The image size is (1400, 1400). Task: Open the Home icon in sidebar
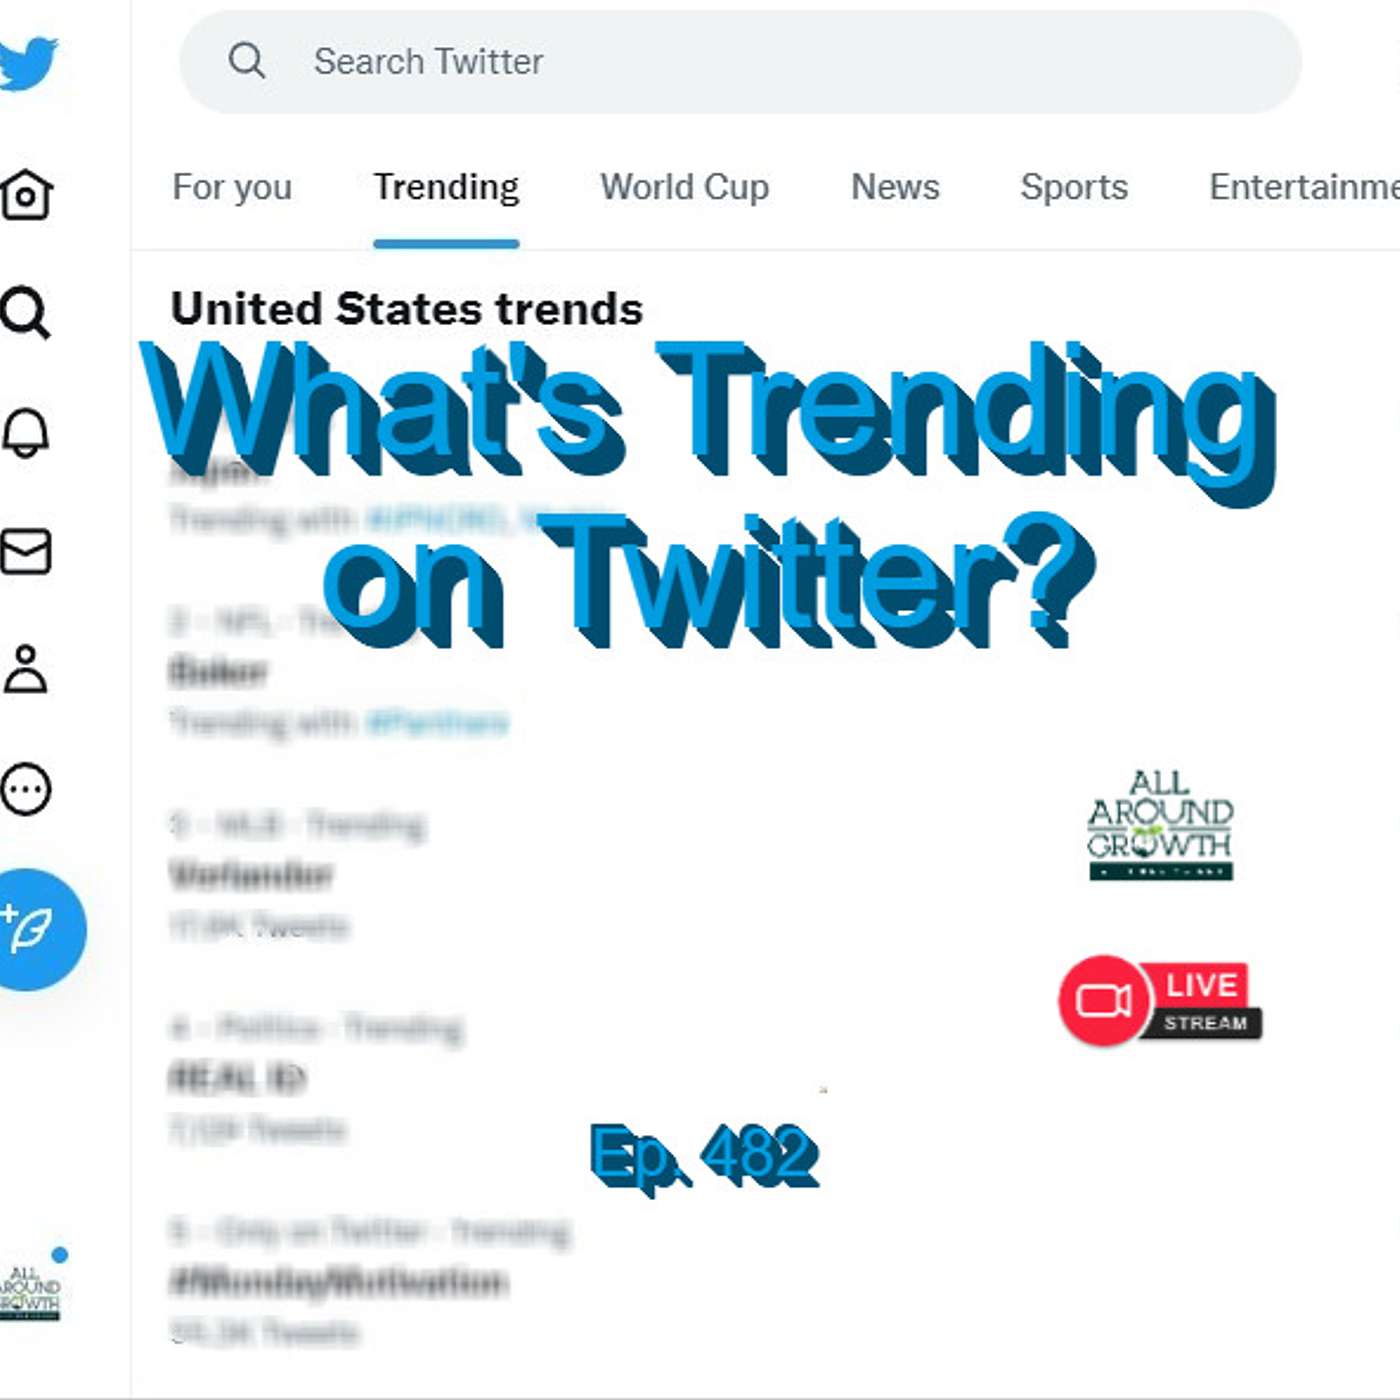[x=26, y=194]
